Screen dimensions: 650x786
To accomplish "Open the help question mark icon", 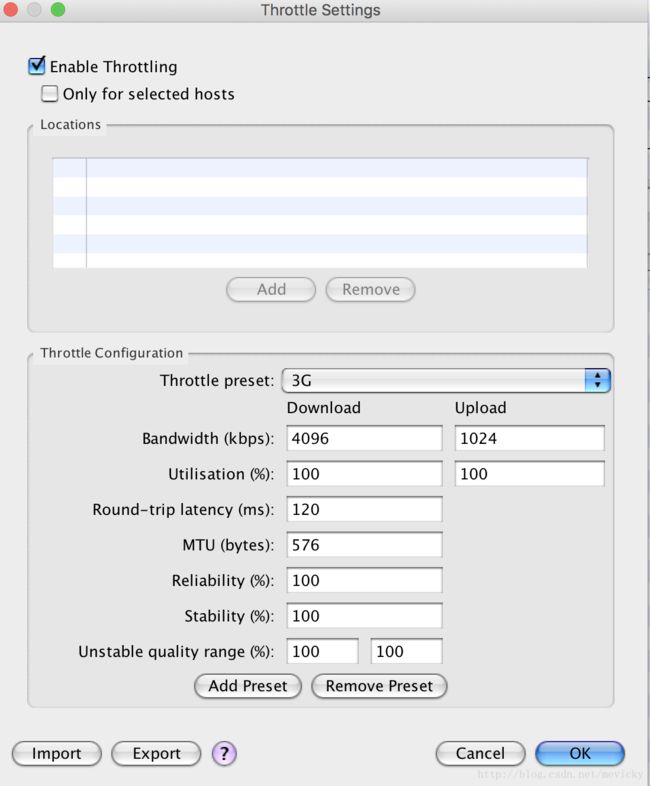I will point(224,753).
